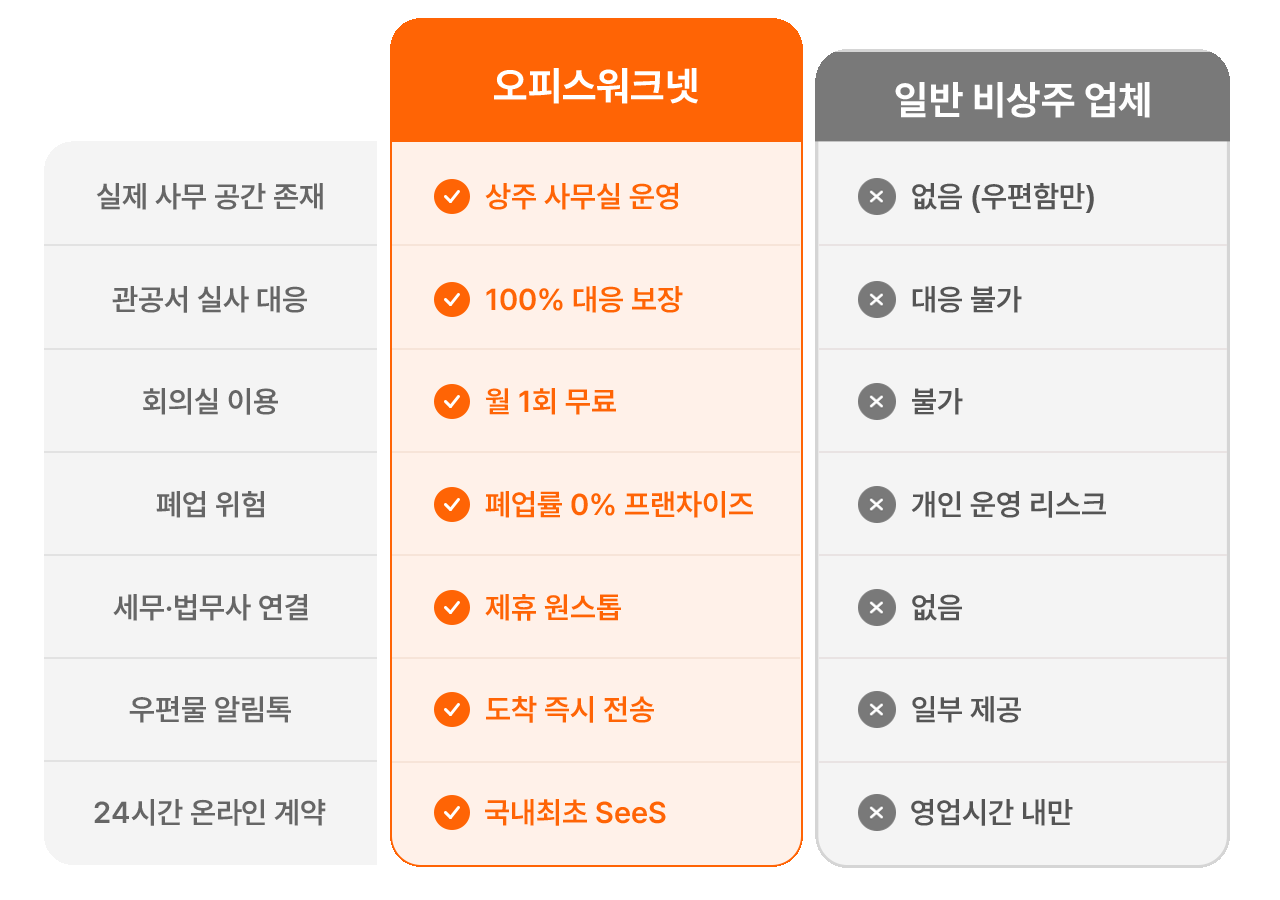The image size is (1280, 900).
Task: Click the checkmark icon beside 도착 즉시 전송
Action: point(452,709)
